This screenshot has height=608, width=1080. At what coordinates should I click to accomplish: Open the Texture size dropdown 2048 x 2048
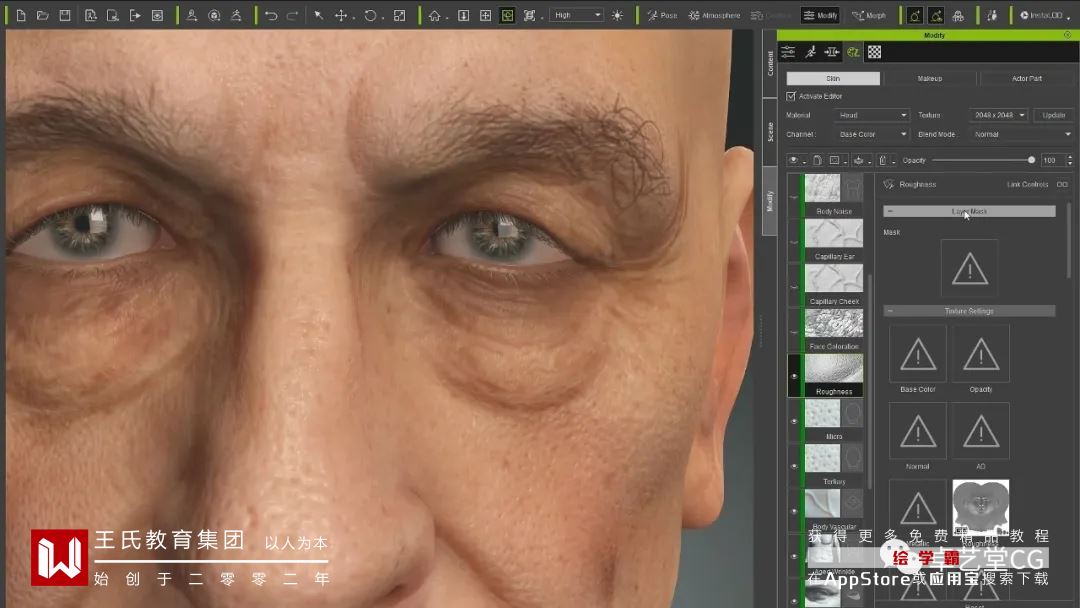pyautogui.click(x=999, y=115)
